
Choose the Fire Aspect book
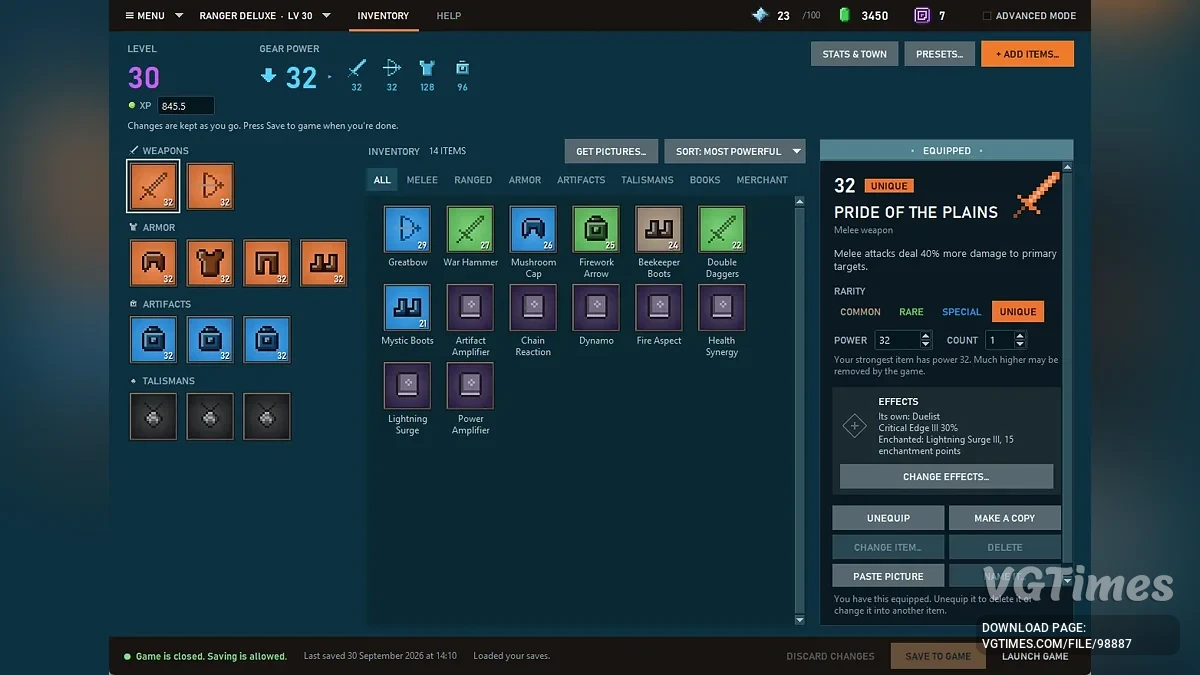pos(659,308)
